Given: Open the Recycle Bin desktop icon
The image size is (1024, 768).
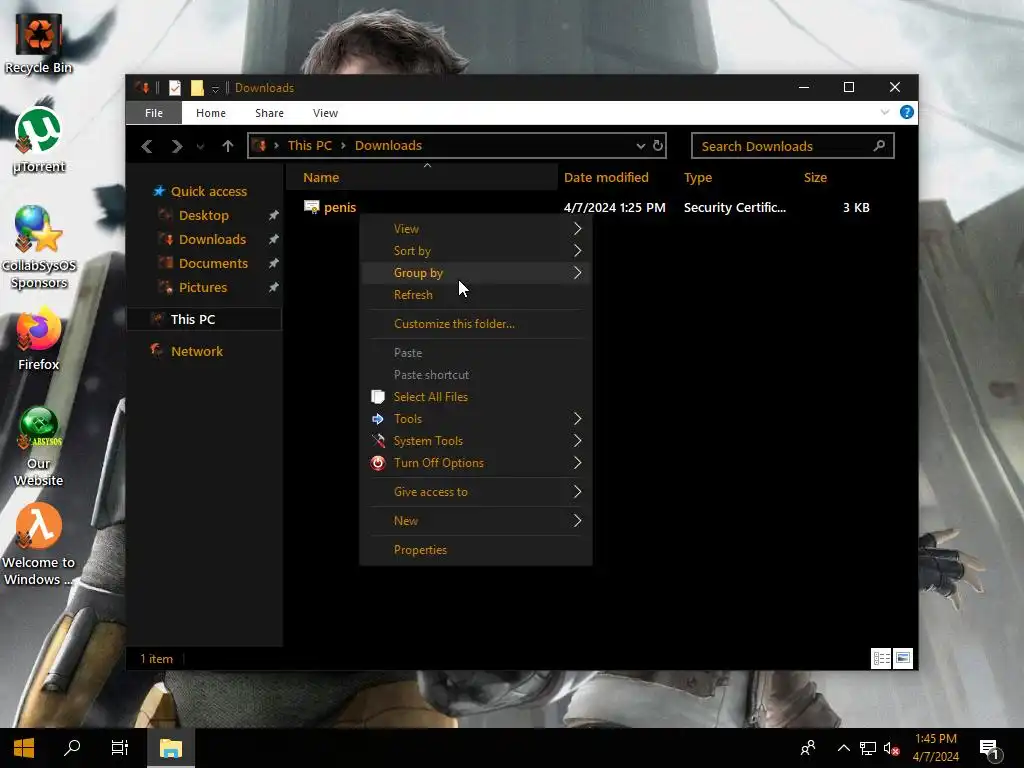Looking at the screenshot, I should (39, 43).
